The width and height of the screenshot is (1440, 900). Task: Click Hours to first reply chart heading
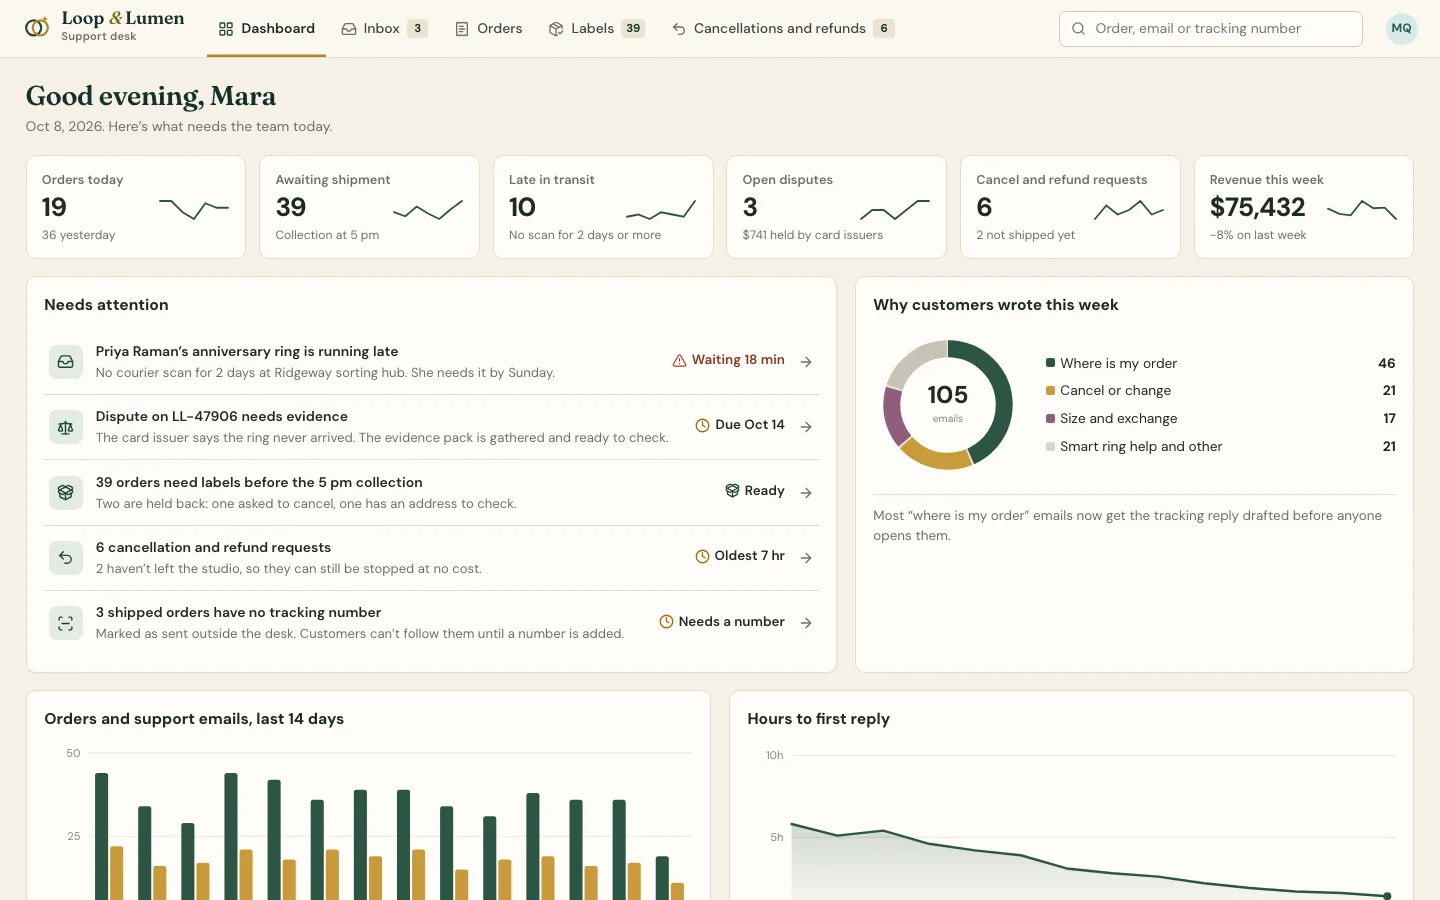pos(818,719)
